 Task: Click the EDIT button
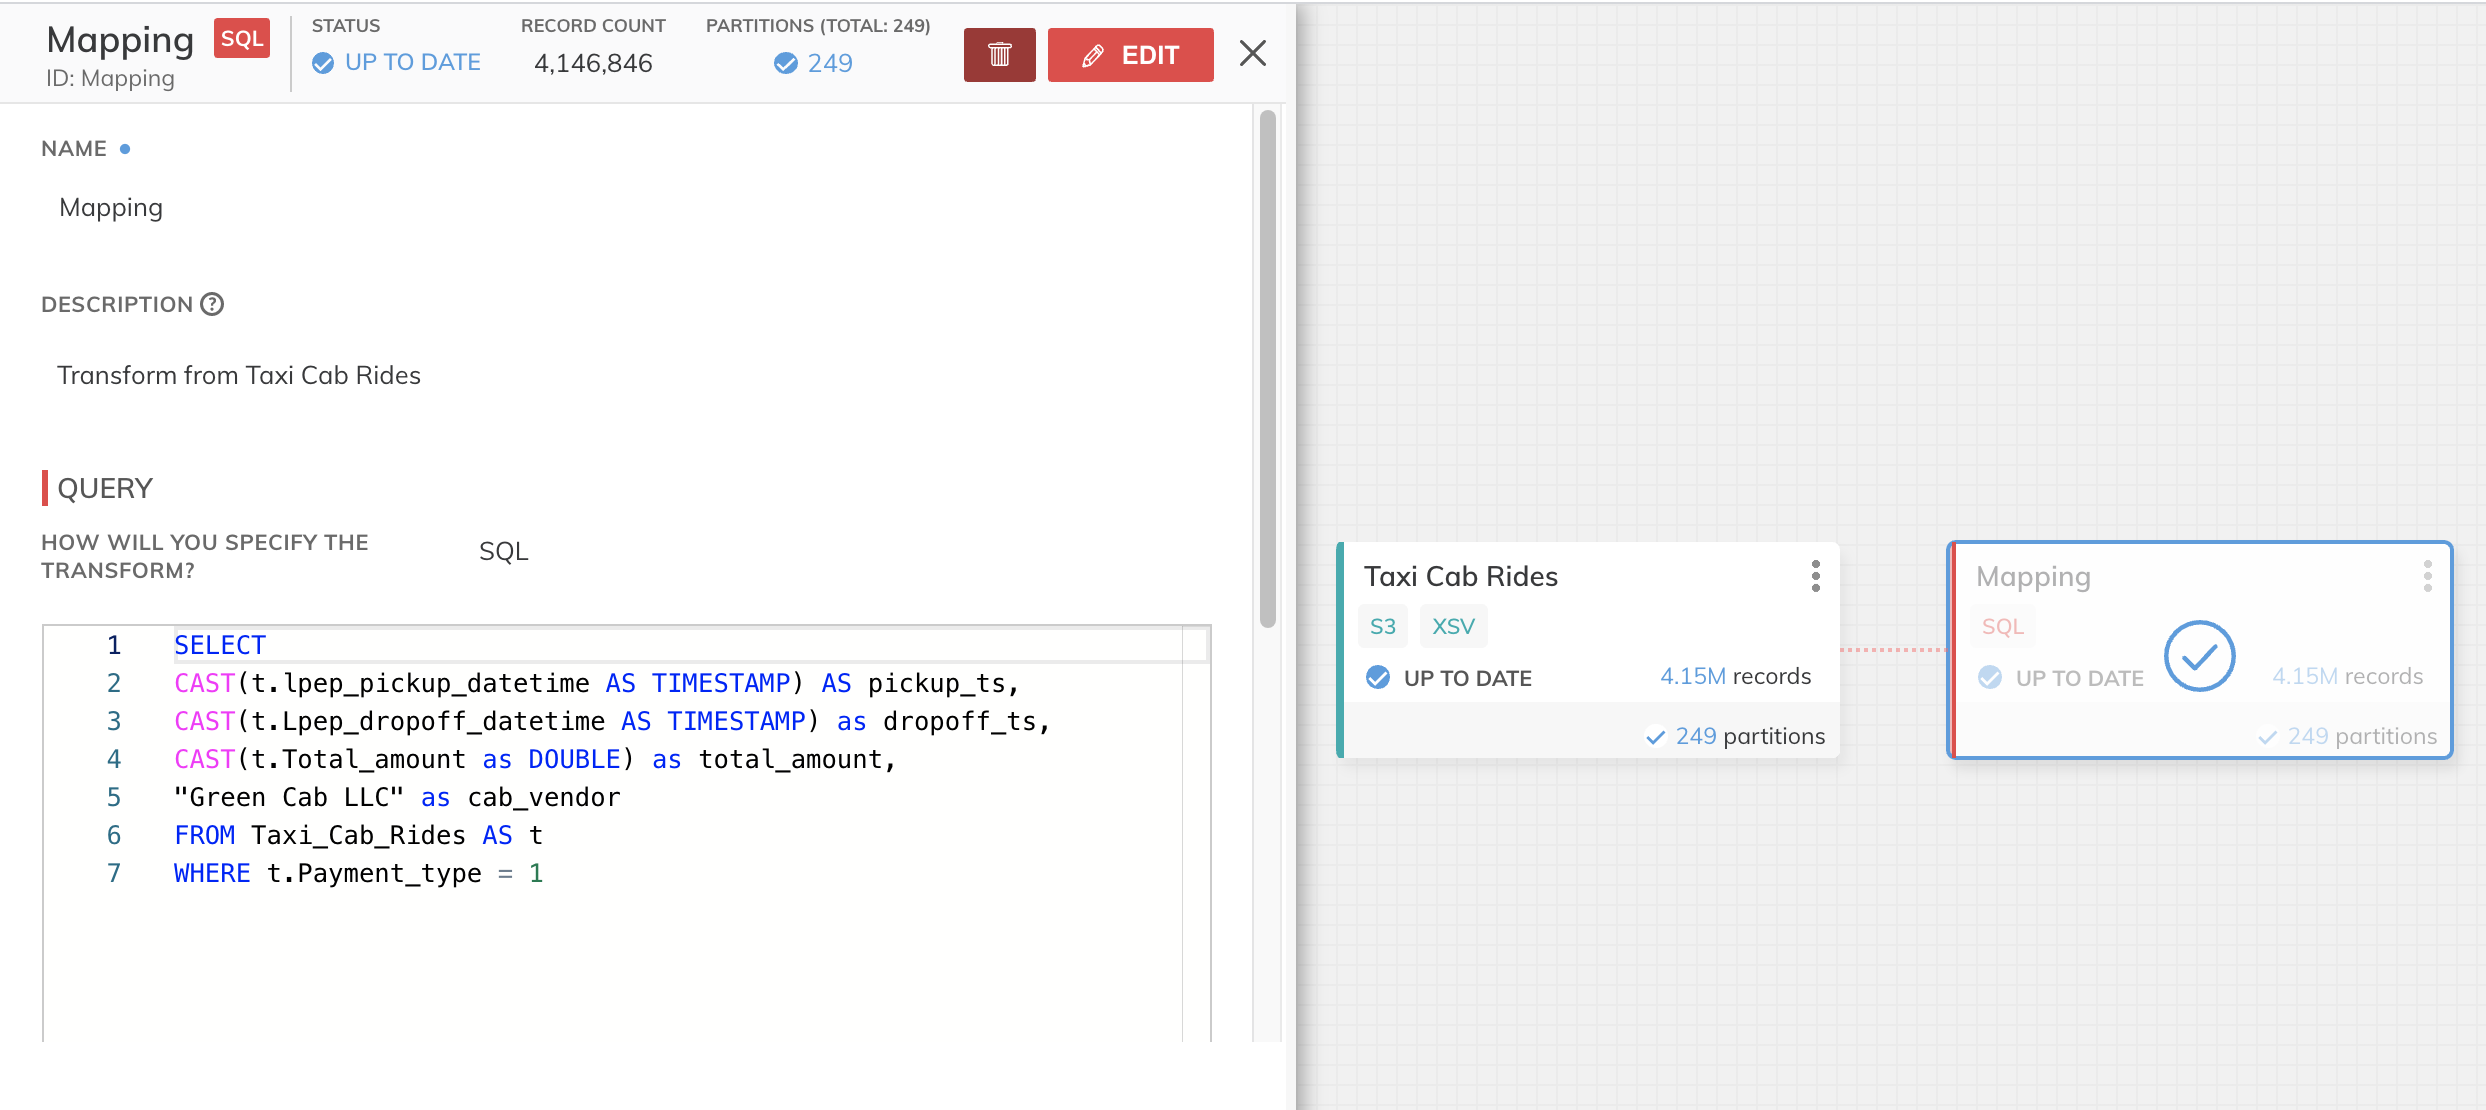click(1130, 55)
